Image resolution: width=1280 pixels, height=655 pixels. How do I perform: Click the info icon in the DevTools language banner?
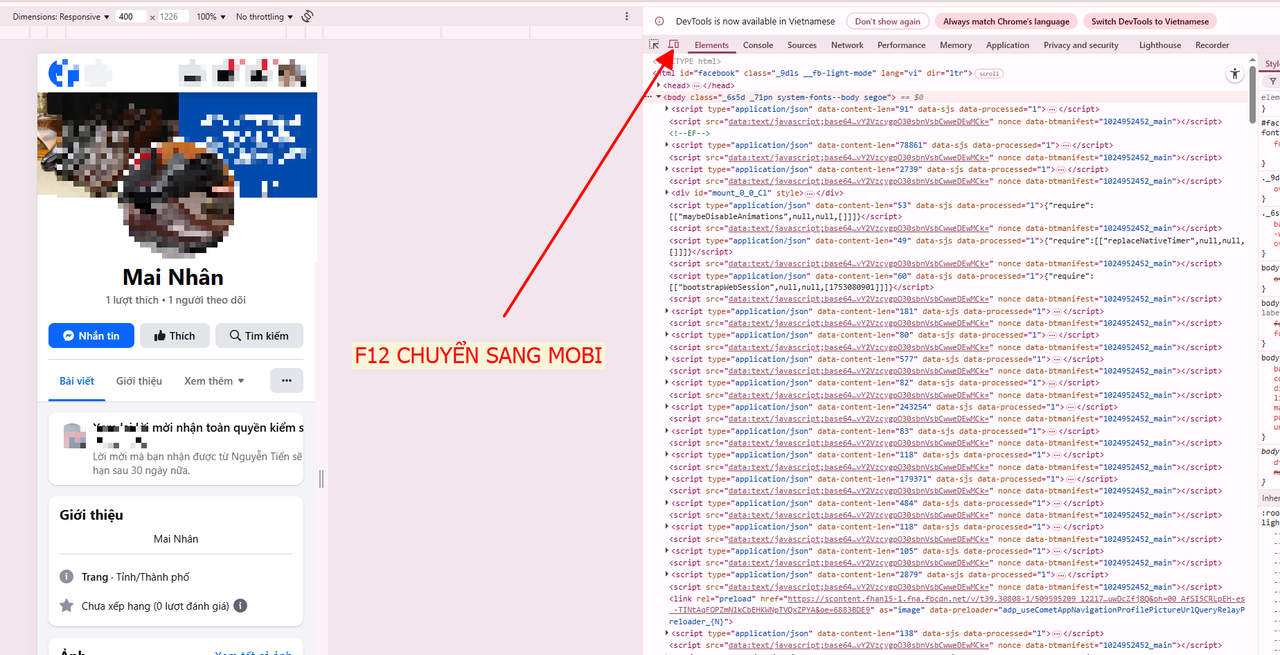click(659, 21)
